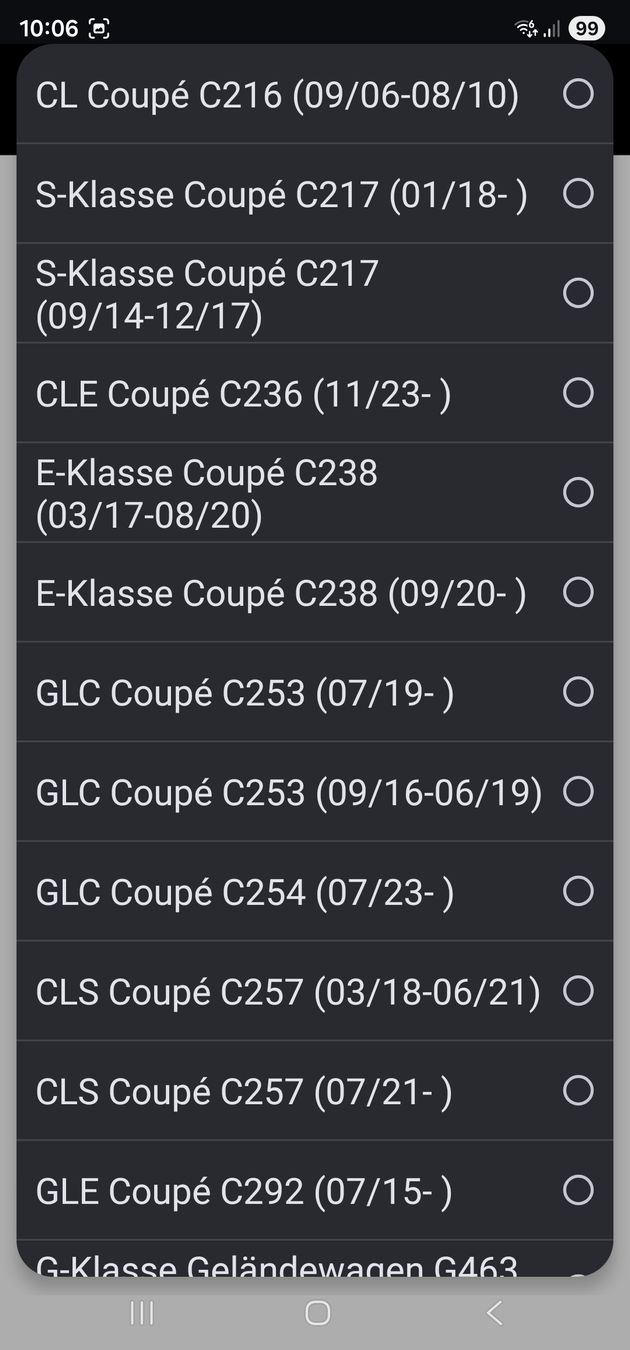Open the recent apps navigation icon
Viewport: 630px width, 1350px height.
(142, 1313)
